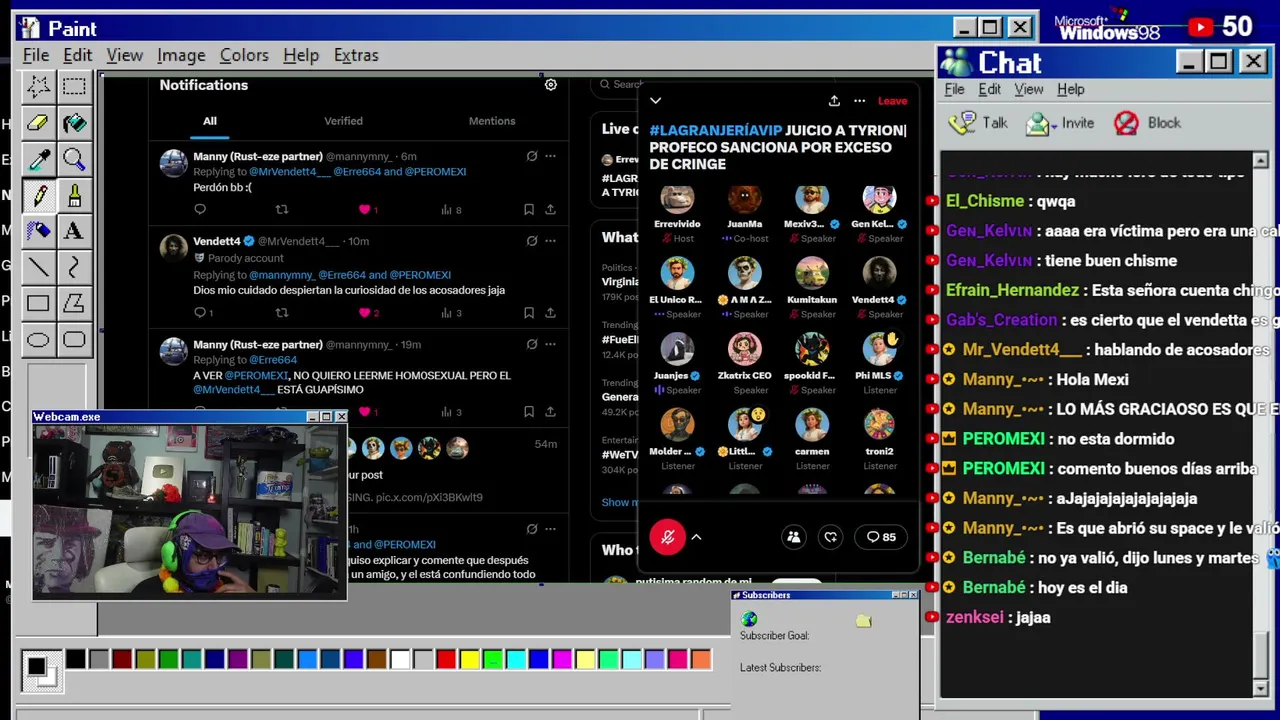The image size is (1280, 720).
Task: Open the @PEROMEXI mention link in Manny's post
Action: click(257, 376)
